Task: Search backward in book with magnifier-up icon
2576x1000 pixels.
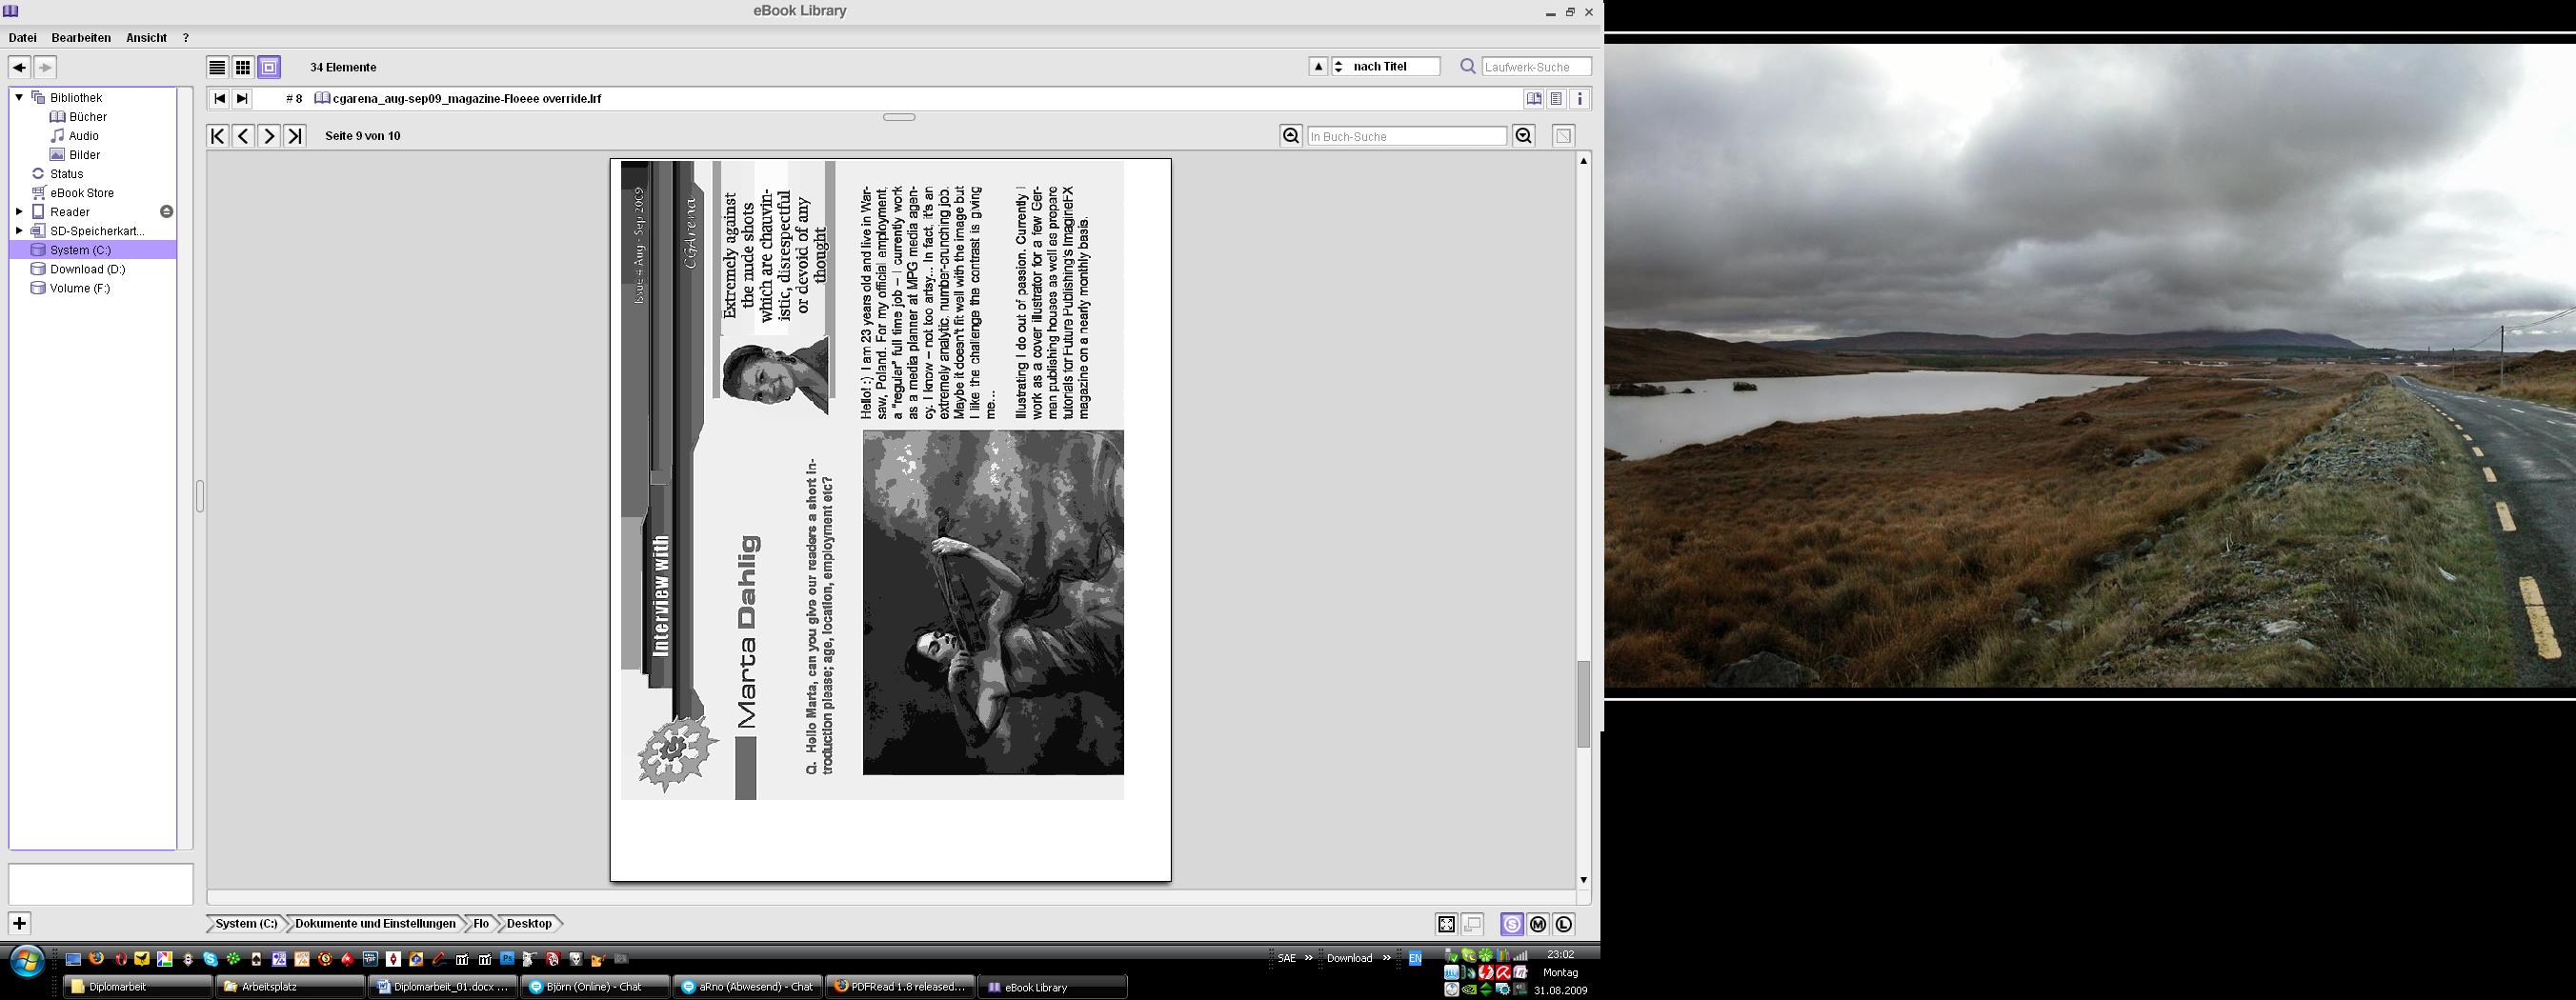Action: (x=1291, y=136)
